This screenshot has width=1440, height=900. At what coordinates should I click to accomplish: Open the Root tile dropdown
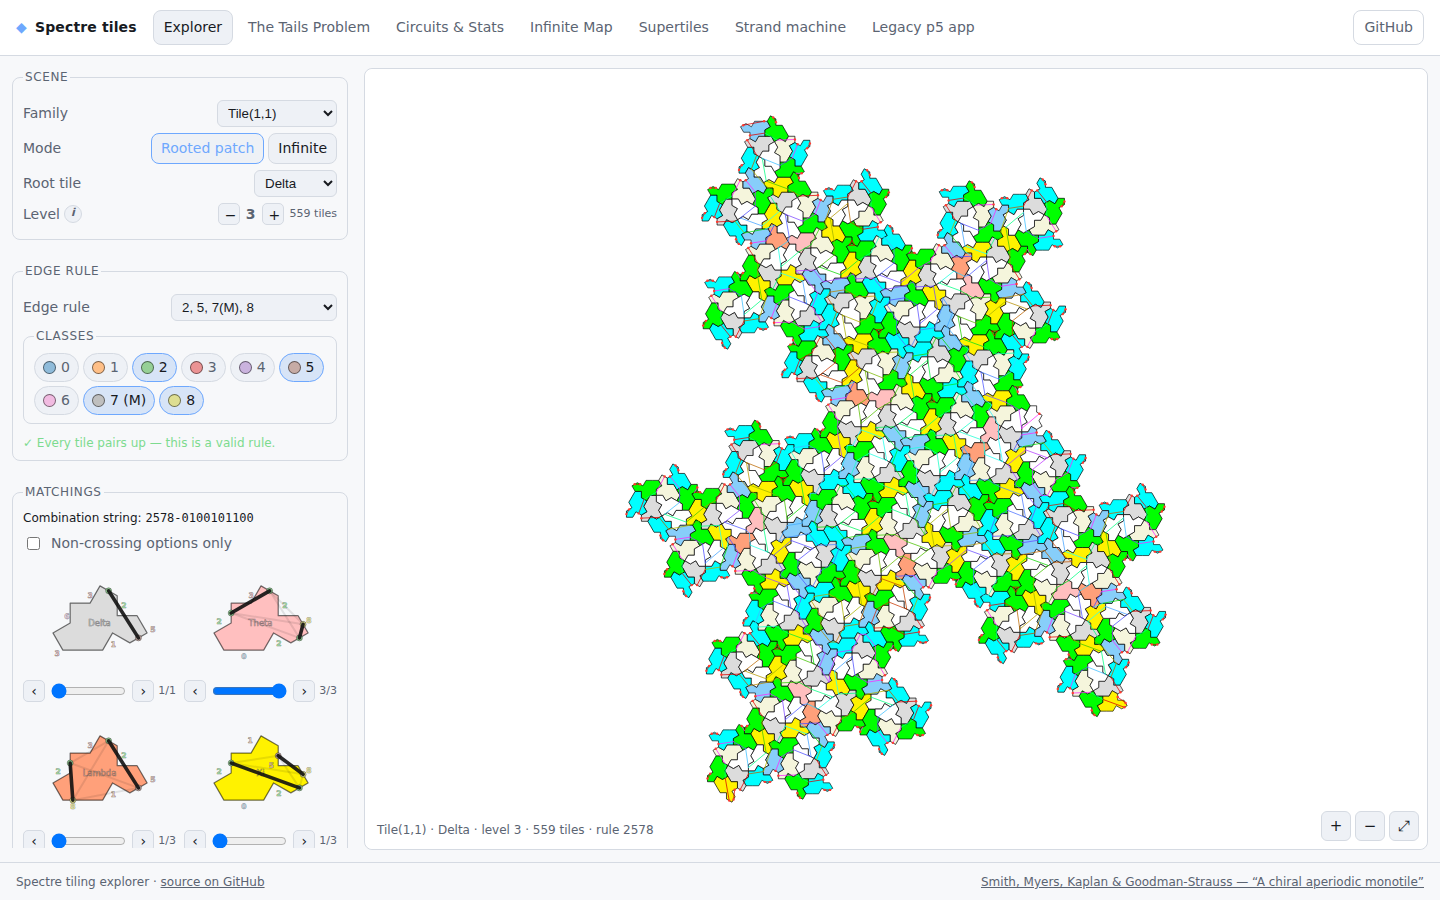295,184
